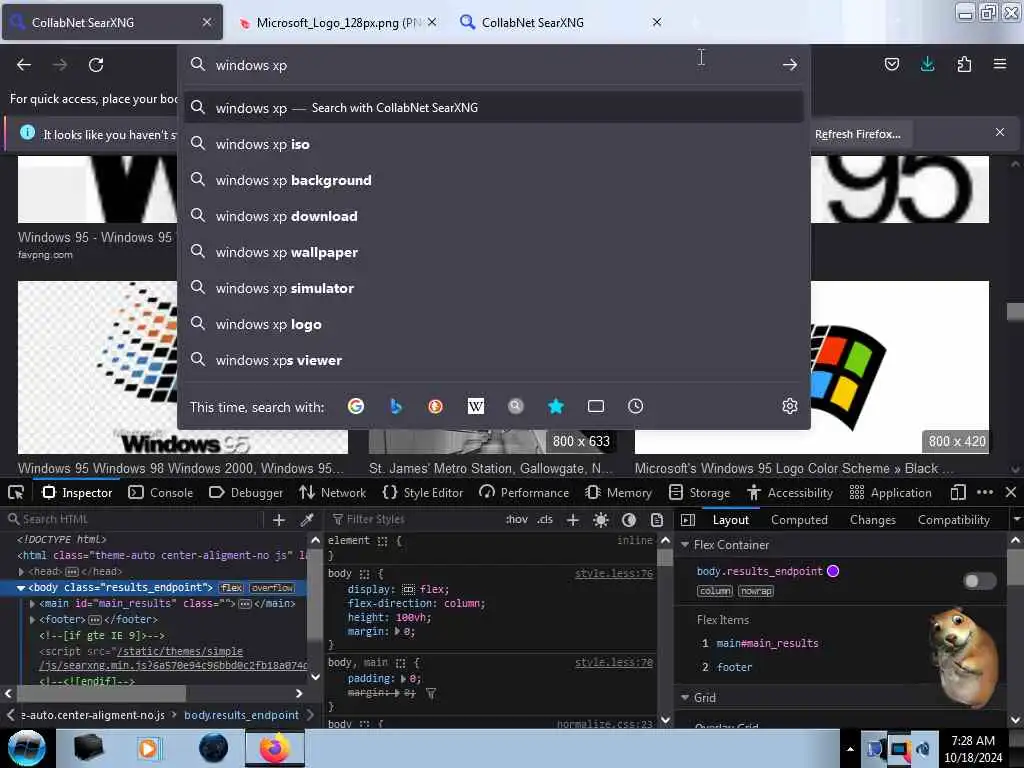
Task: Click the go arrow in the address bar
Action: 790,65
